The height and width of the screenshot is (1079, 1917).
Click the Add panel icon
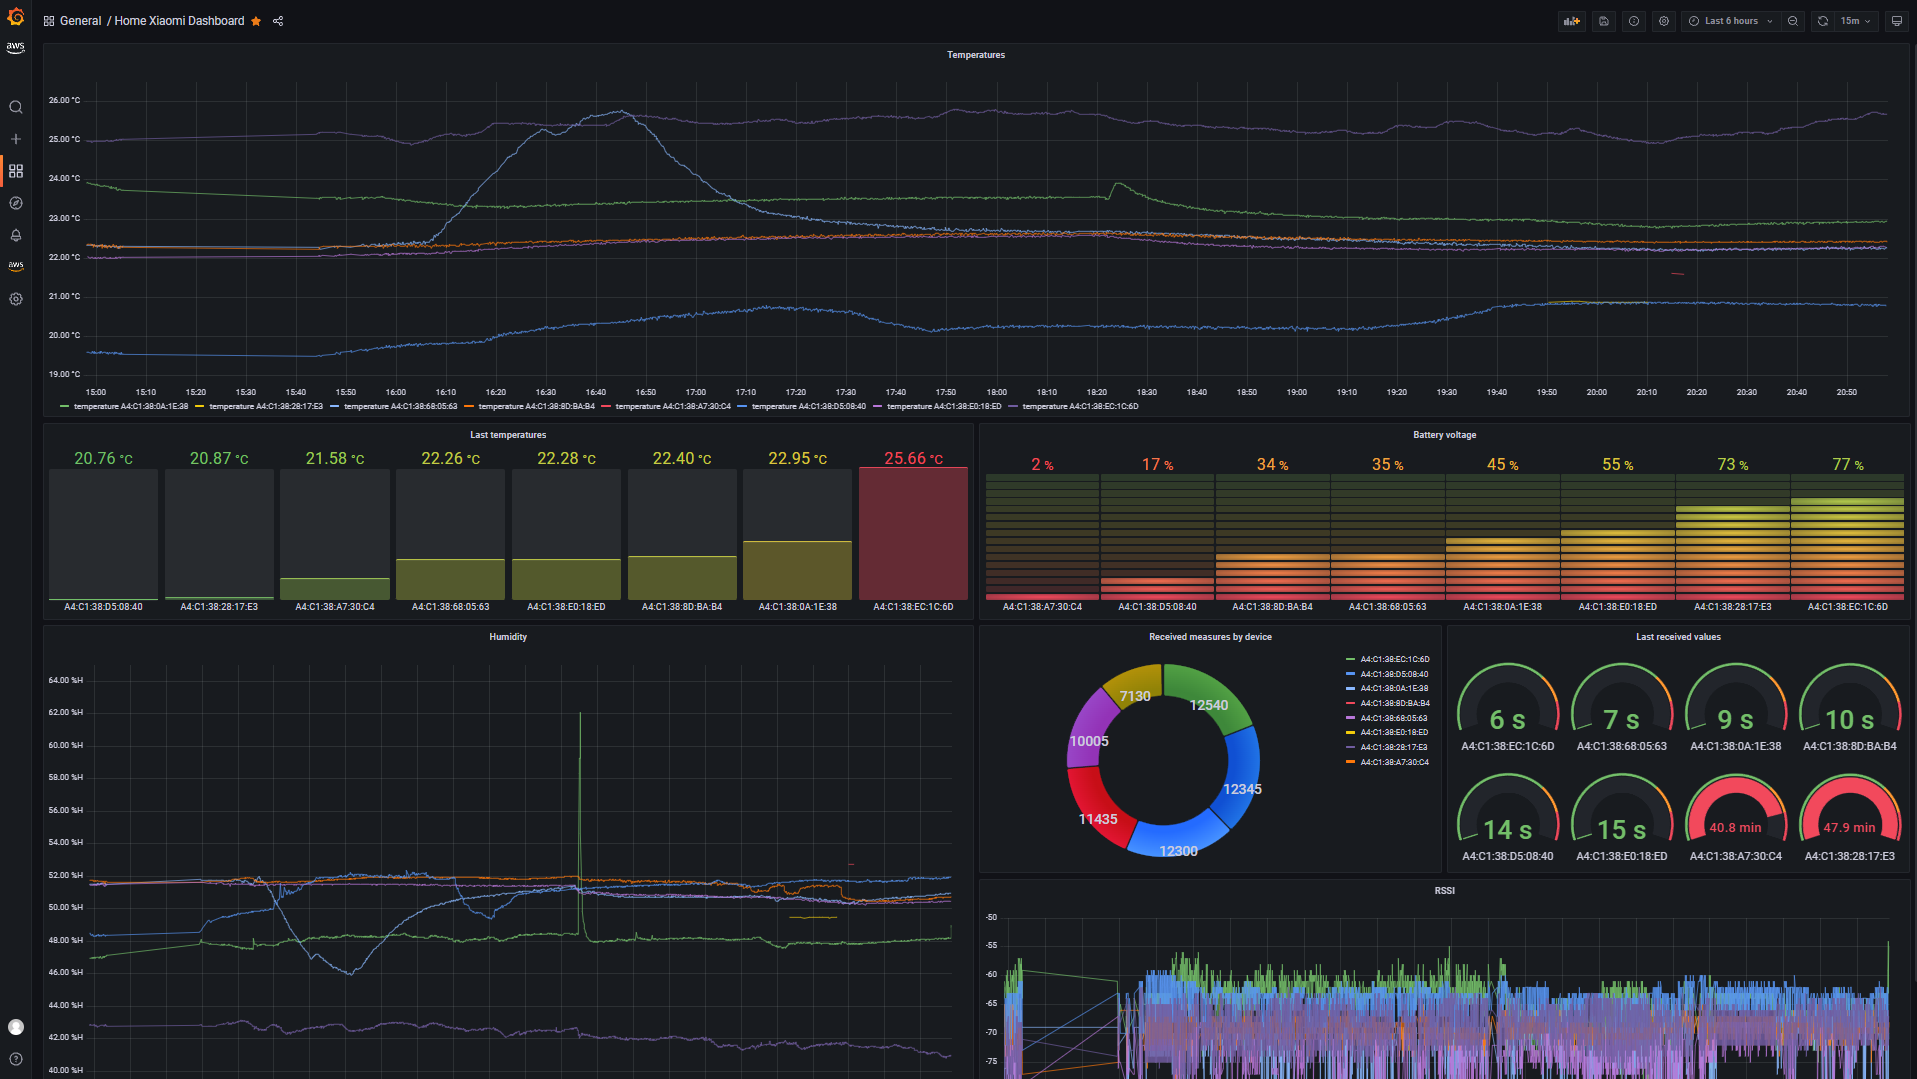[x=1572, y=21]
